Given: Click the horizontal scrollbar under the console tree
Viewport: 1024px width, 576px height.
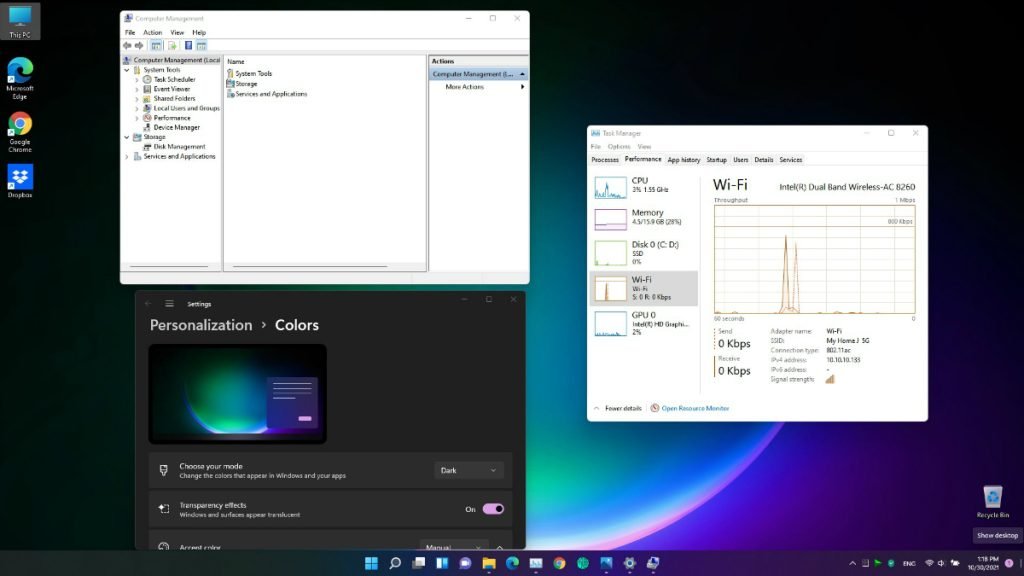Looking at the screenshot, I should point(169,266).
